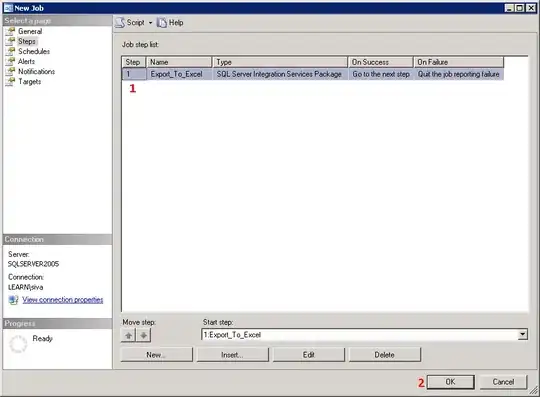Click the Ready status text
Screen dimensions: 540x397
click(x=42, y=338)
